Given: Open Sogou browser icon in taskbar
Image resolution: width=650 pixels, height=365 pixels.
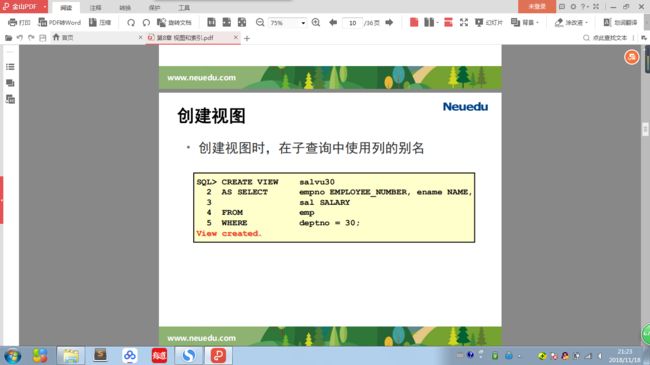Looking at the screenshot, I should click(x=189, y=355).
